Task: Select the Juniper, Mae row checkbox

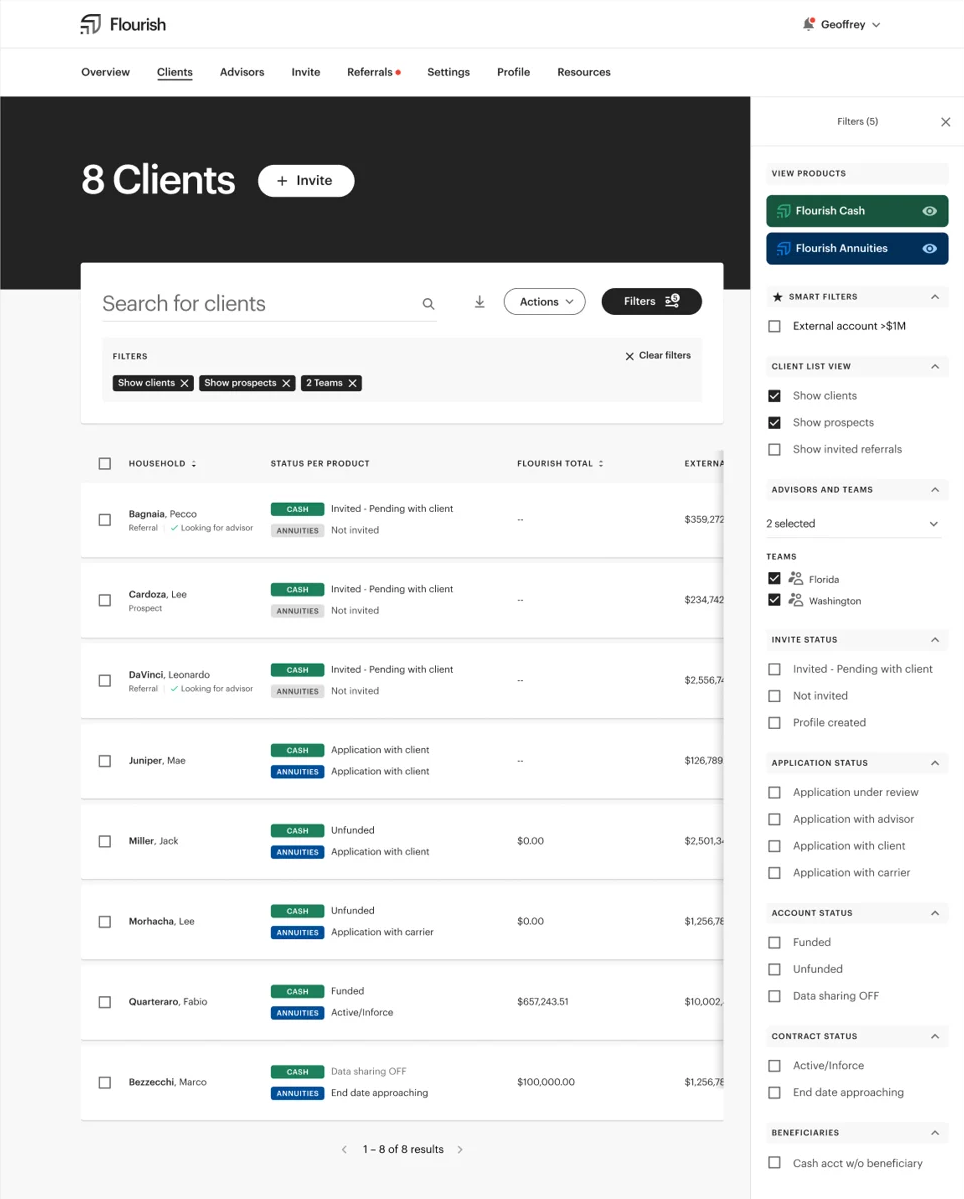Action: pyautogui.click(x=105, y=761)
